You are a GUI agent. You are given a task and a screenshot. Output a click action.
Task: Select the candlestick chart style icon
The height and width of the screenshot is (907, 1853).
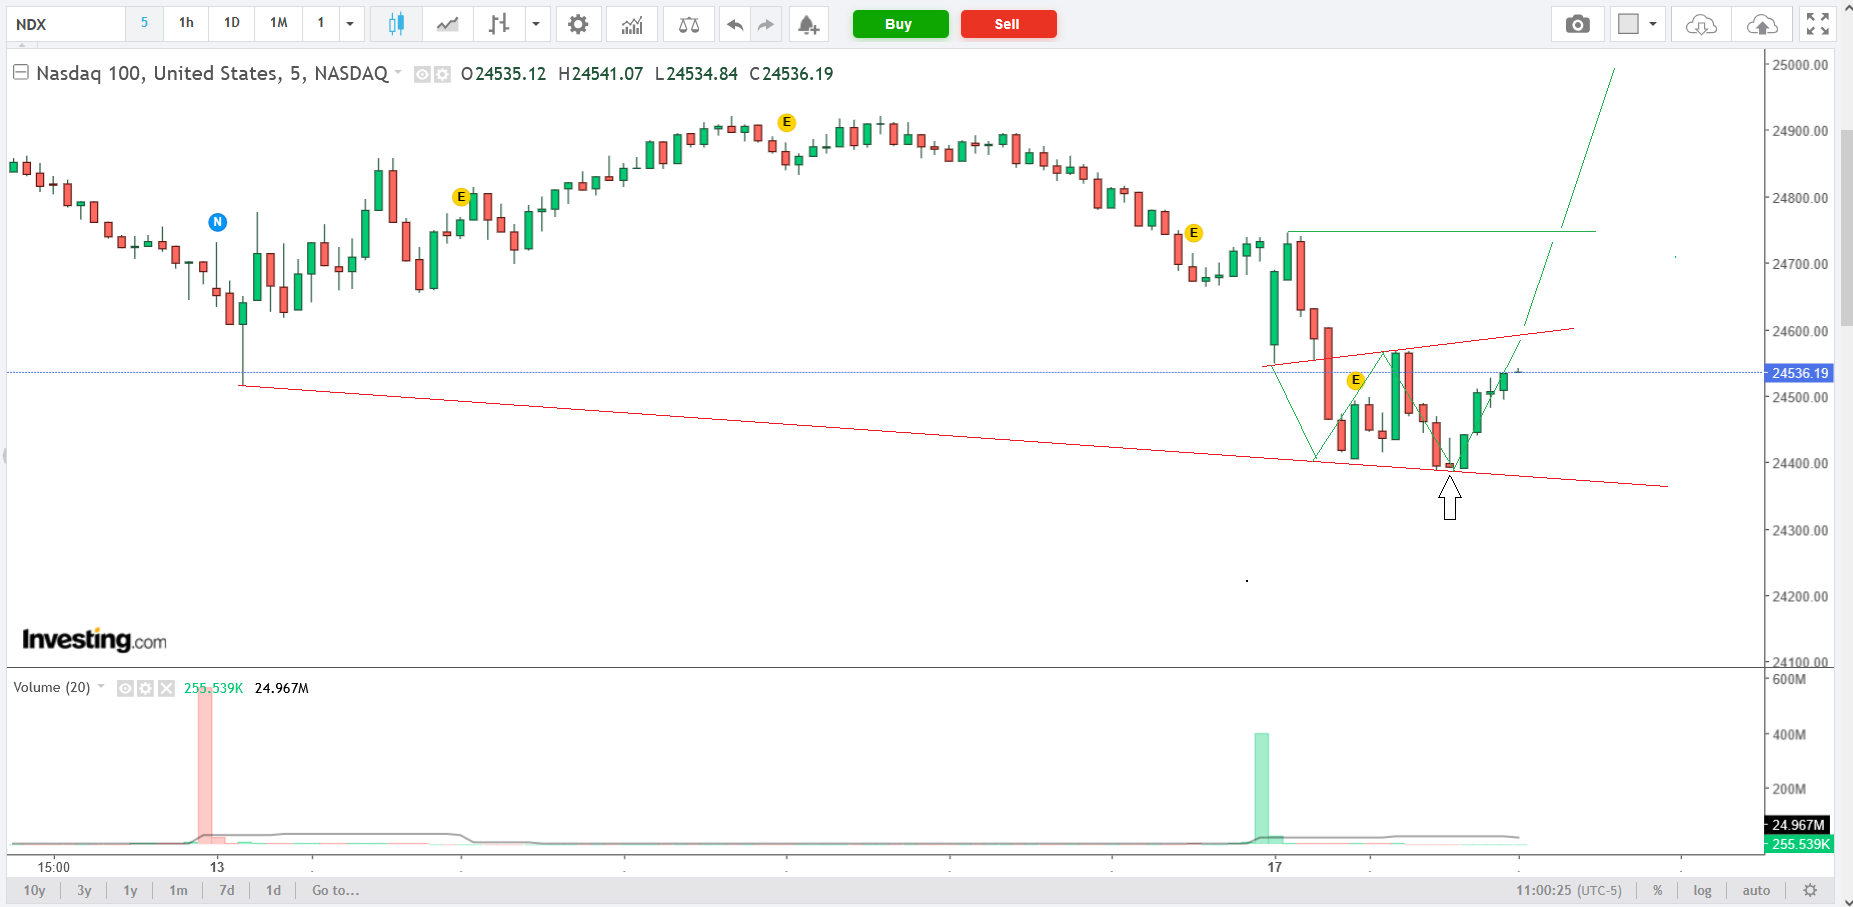pyautogui.click(x=396, y=24)
